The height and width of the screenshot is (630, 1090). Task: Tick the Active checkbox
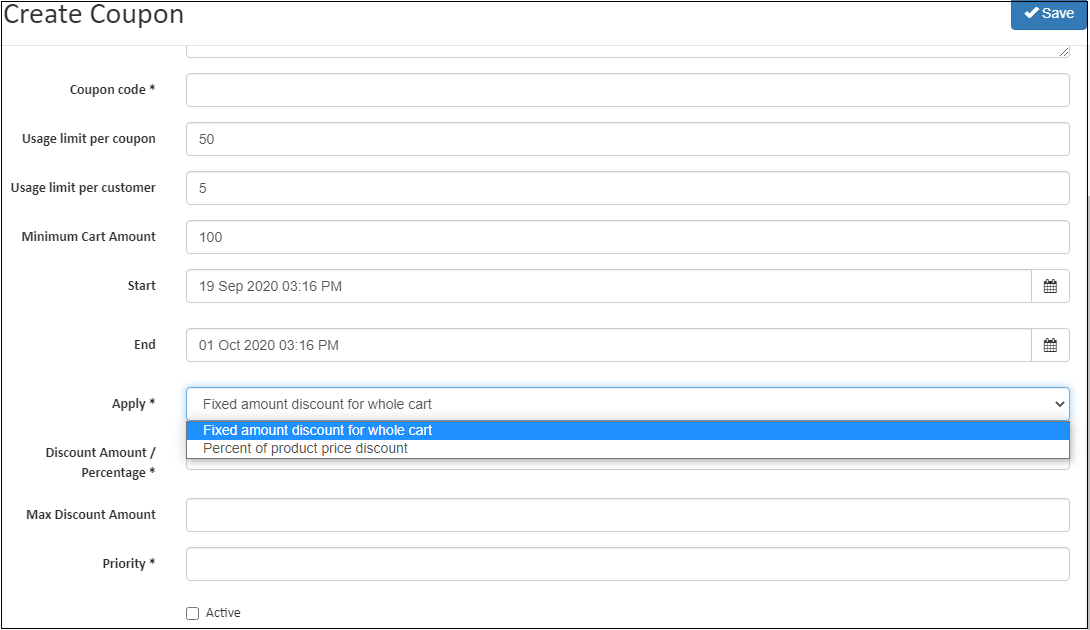[193, 613]
